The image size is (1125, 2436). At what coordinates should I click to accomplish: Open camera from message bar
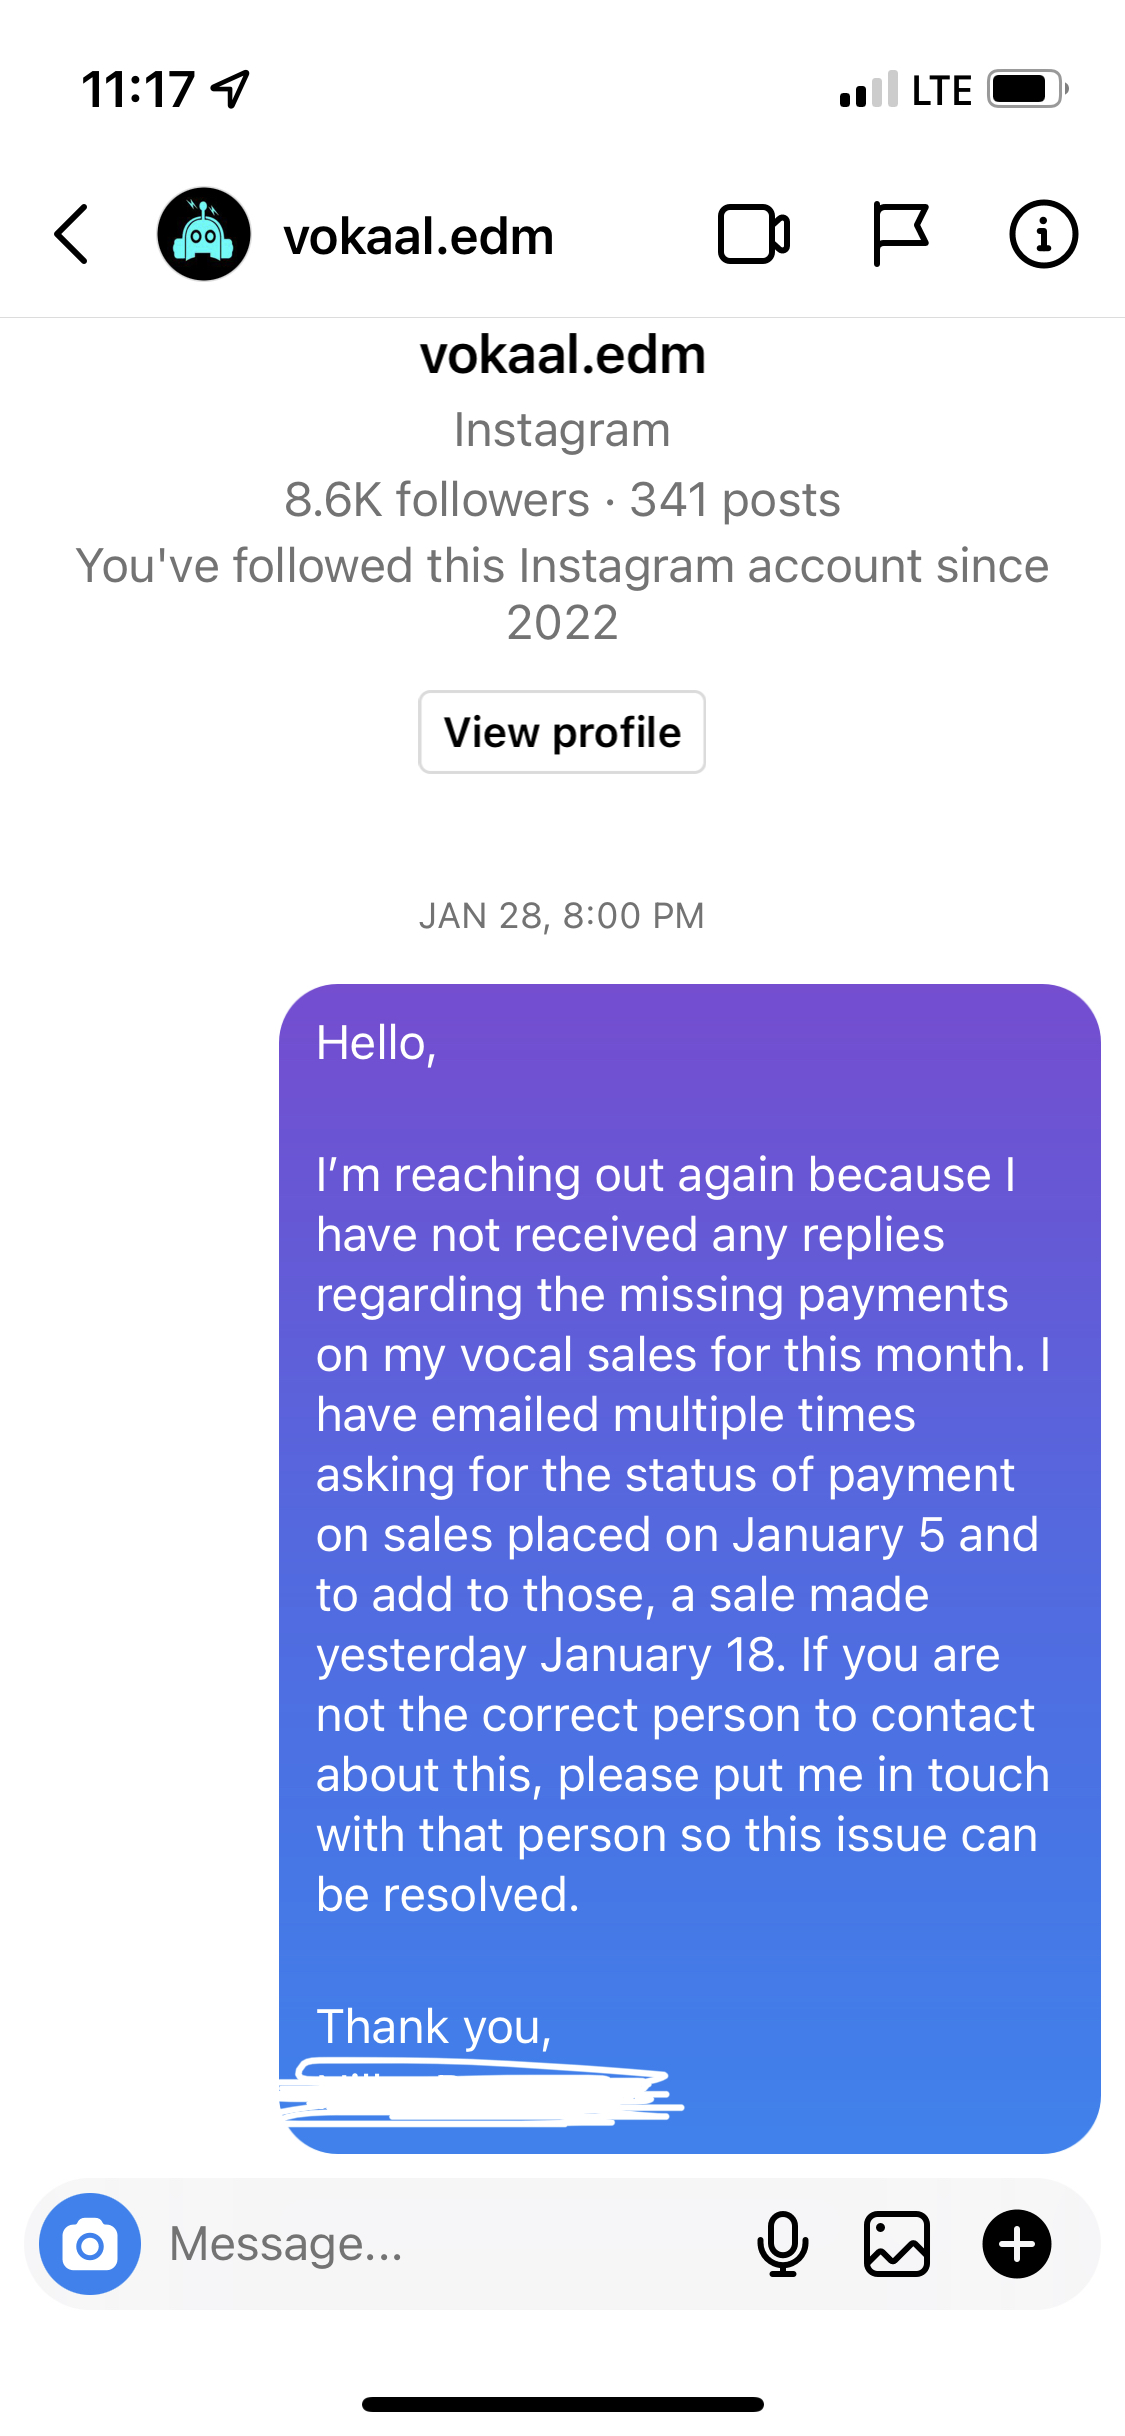(x=90, y=2245)
